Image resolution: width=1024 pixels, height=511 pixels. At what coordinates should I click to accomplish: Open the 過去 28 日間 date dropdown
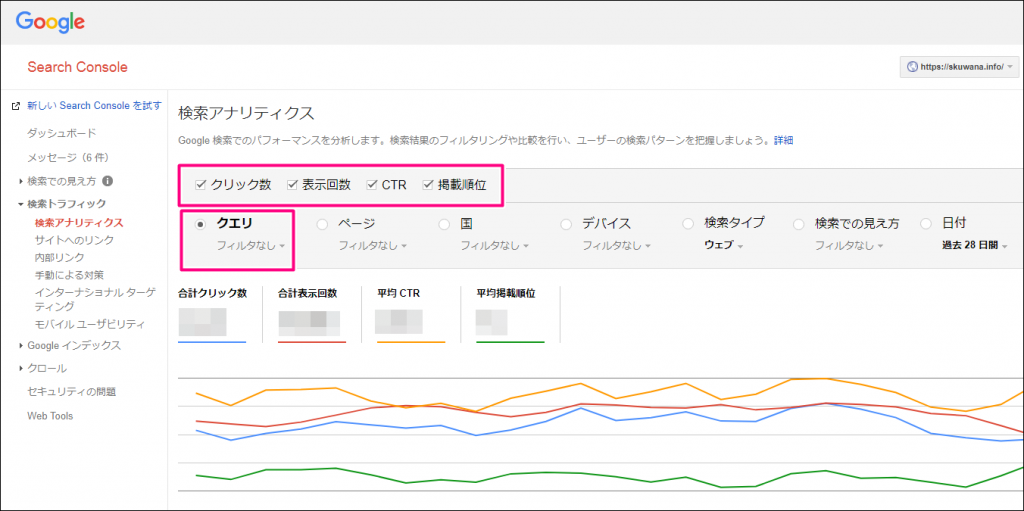(974, 246)
